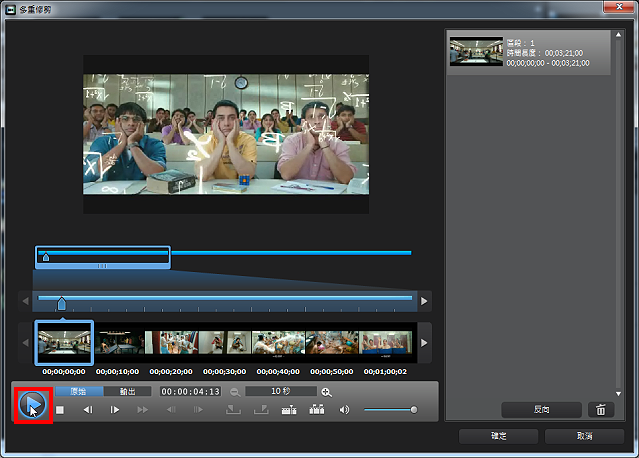Click the multi-scene split icon

[x=317, y=410]
